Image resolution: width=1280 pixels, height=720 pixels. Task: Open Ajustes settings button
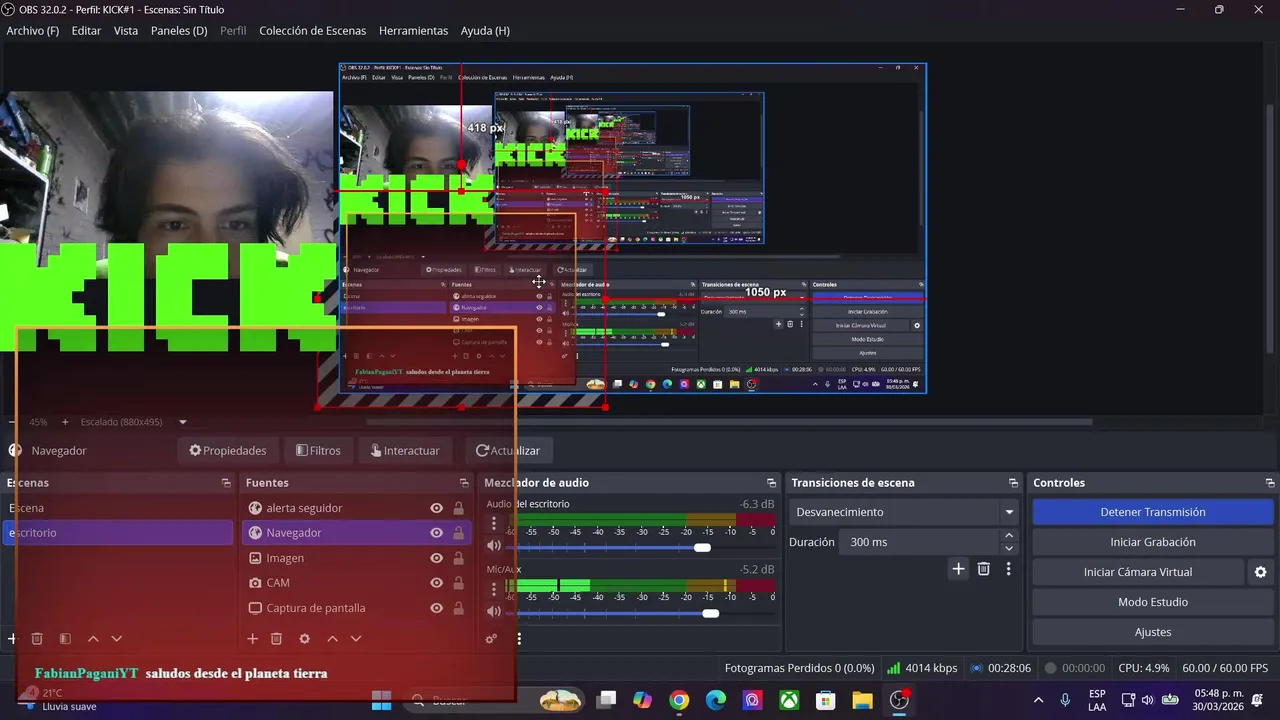(x=1153, y=632)
